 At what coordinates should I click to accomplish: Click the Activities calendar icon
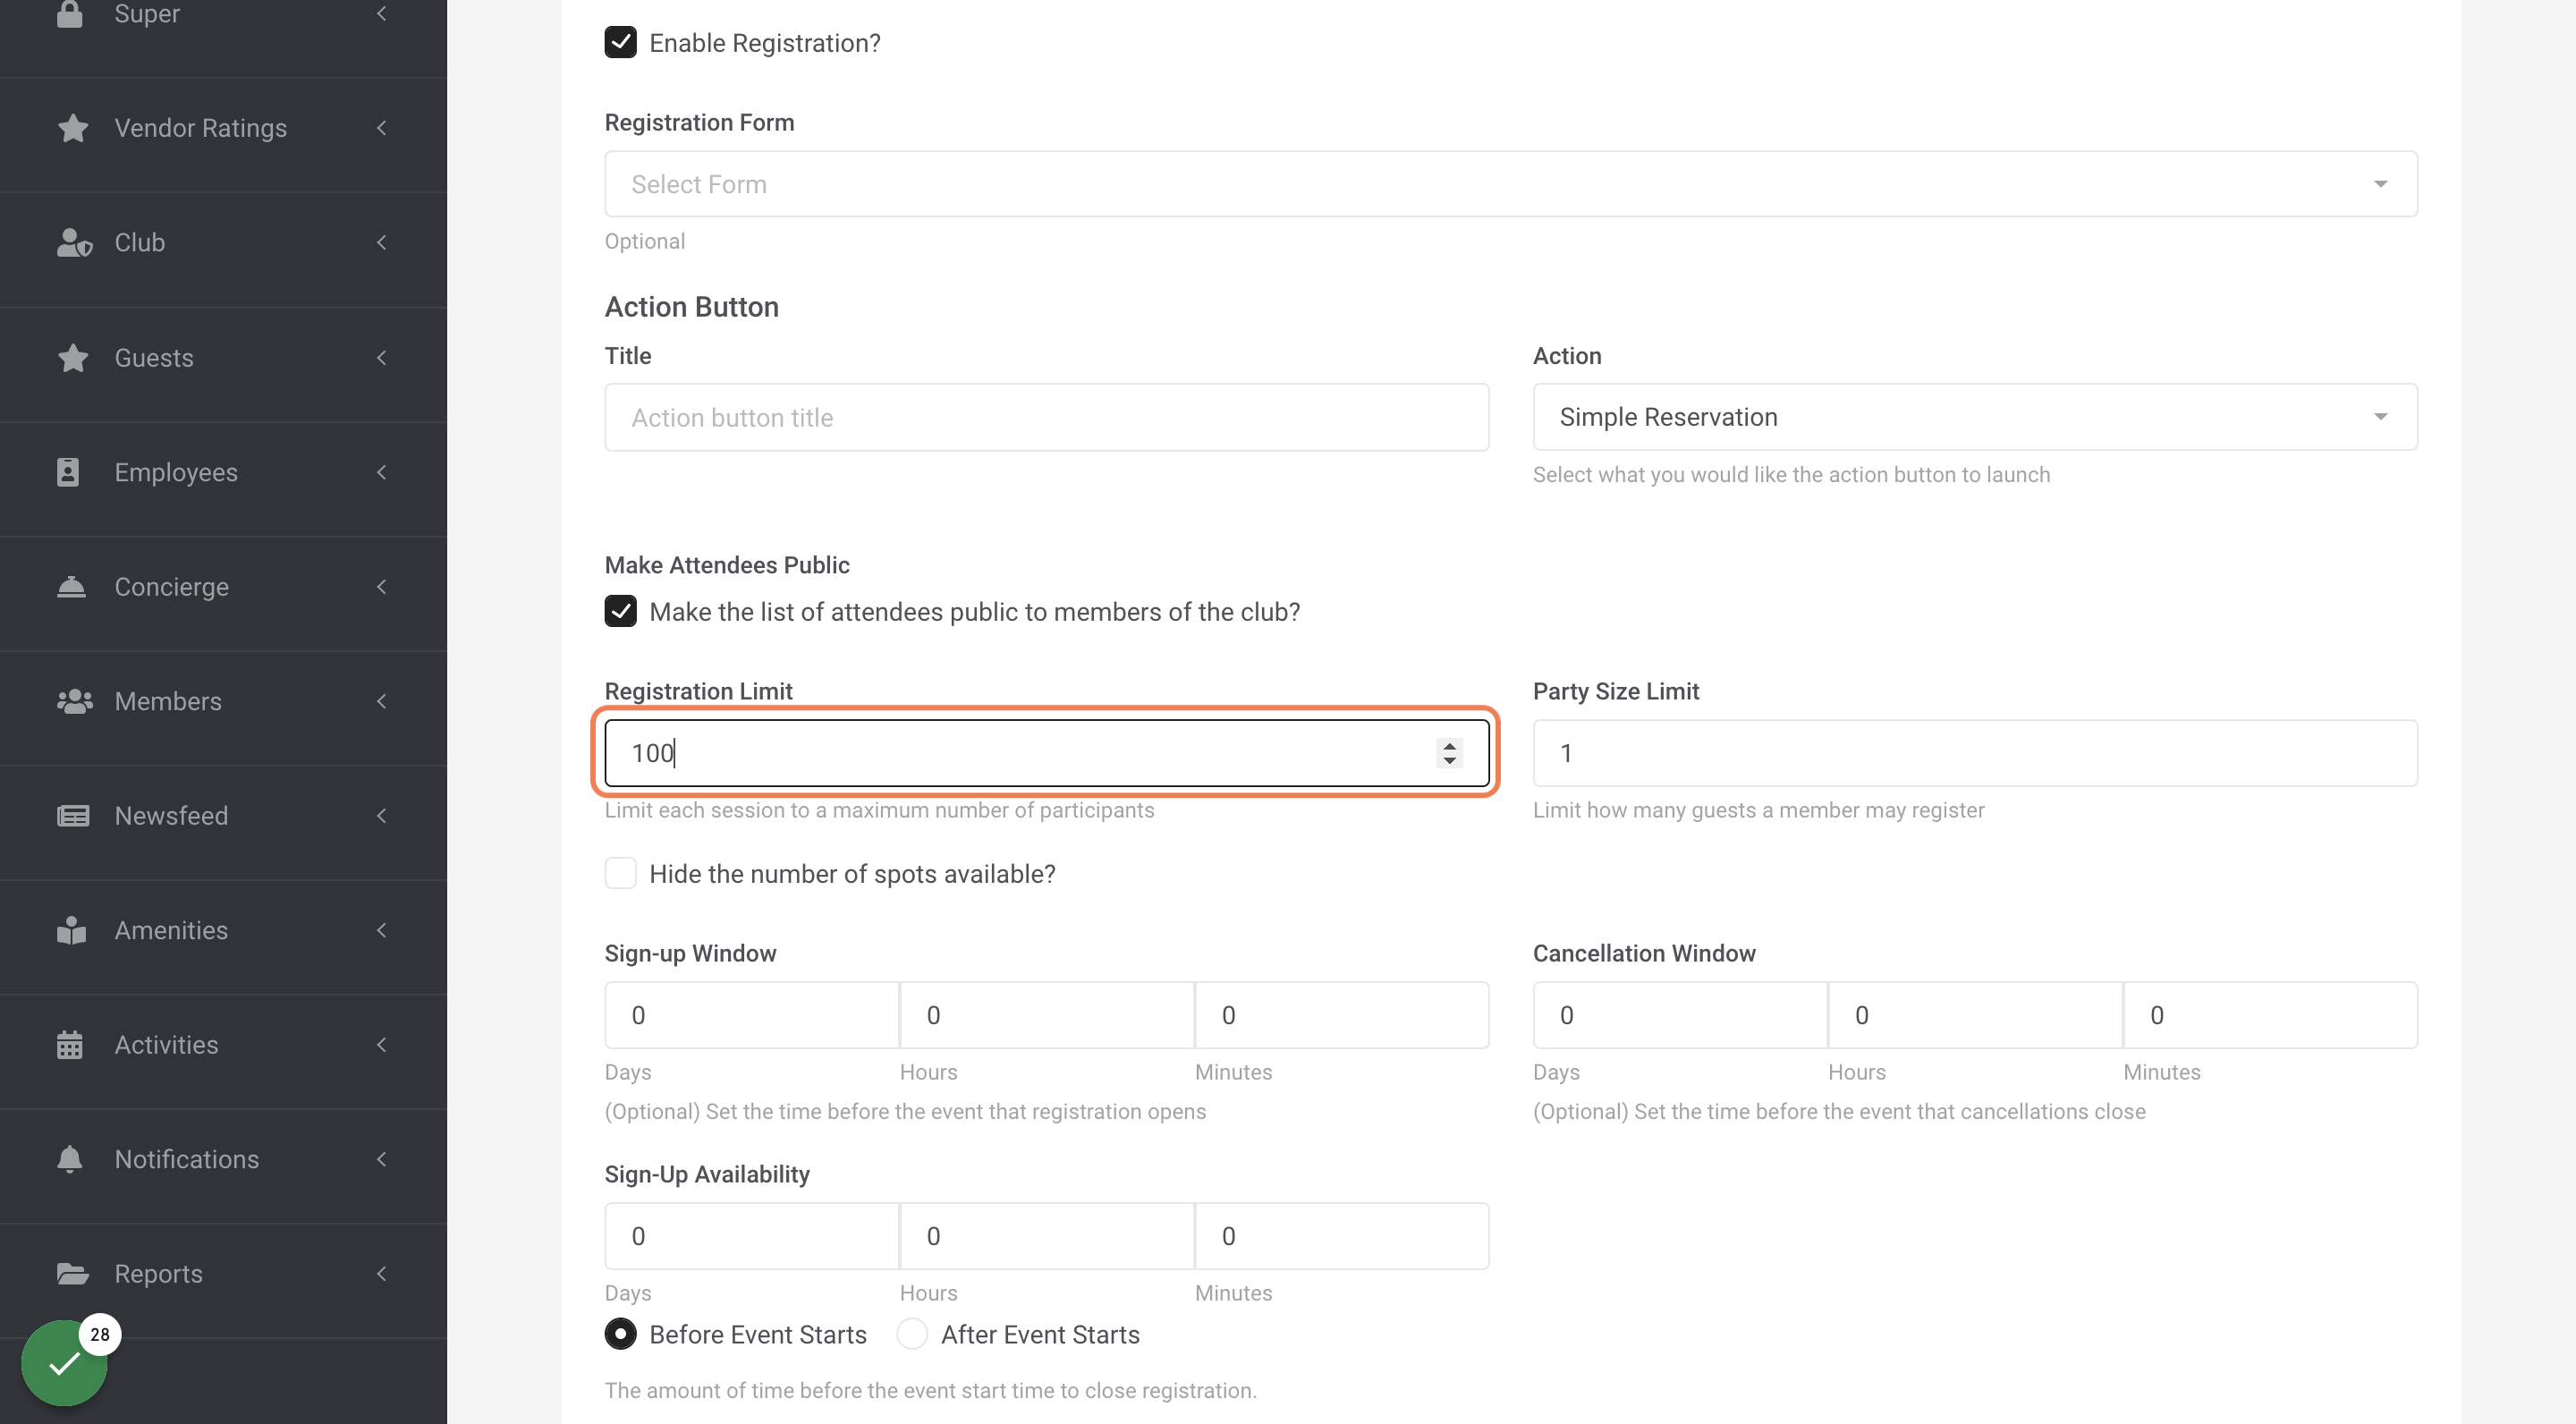[70, 1045]
